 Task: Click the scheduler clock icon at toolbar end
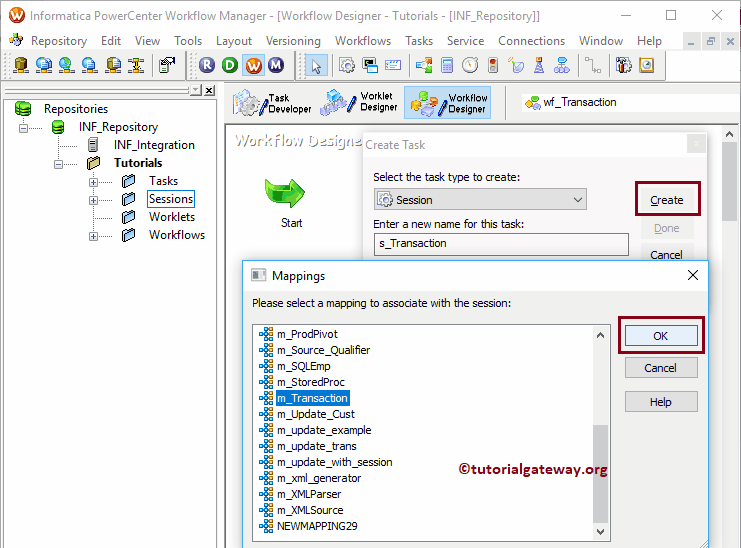coord(646,65)
